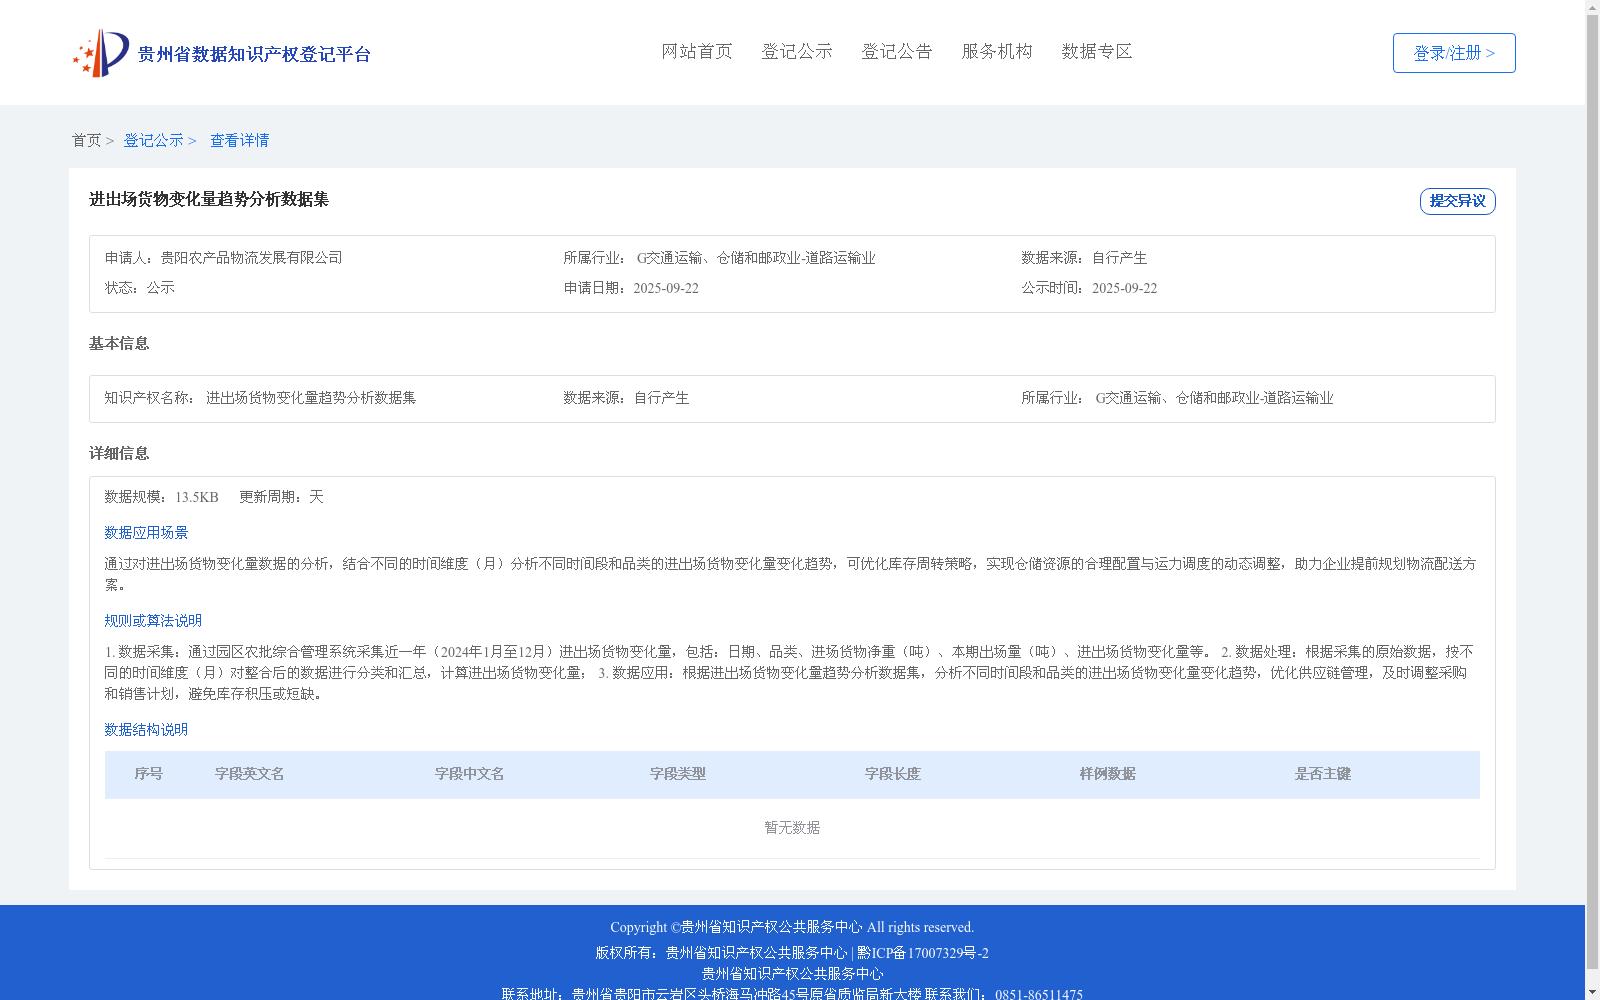This screenshot has width=1600, height=1000.
Task: Click the 字段英文名 column header
Action: [x=250, y=774]
